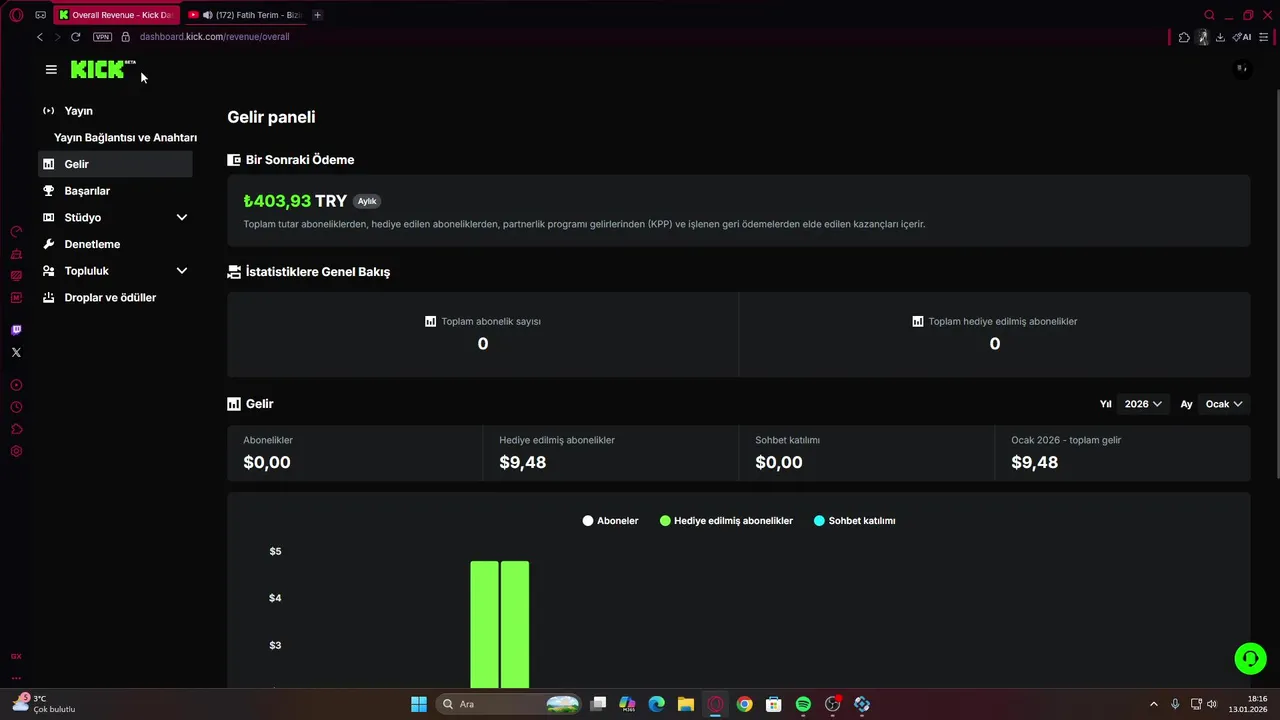
Task: Open Yıl 2026 dropdown
Action: click(x=1142, y=404)
